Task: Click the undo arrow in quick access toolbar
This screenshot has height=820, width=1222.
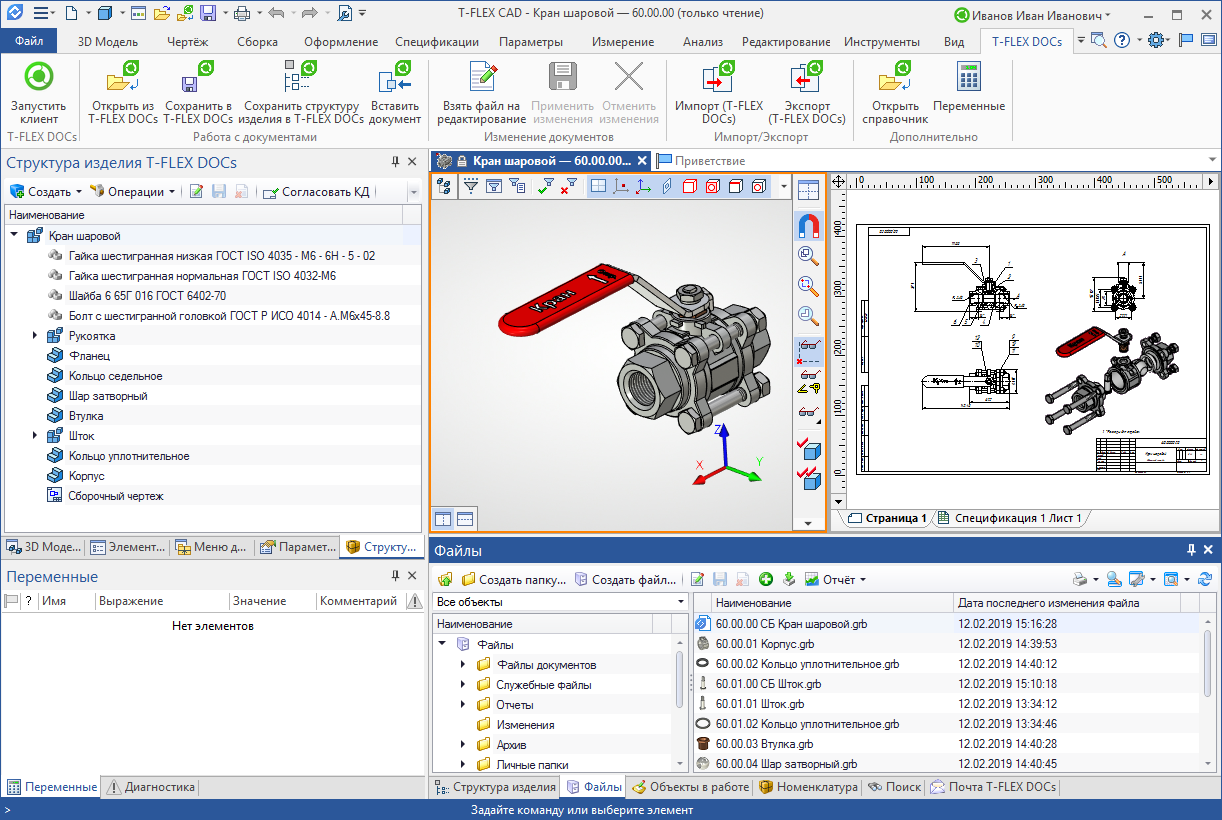Action: (277, 14)
